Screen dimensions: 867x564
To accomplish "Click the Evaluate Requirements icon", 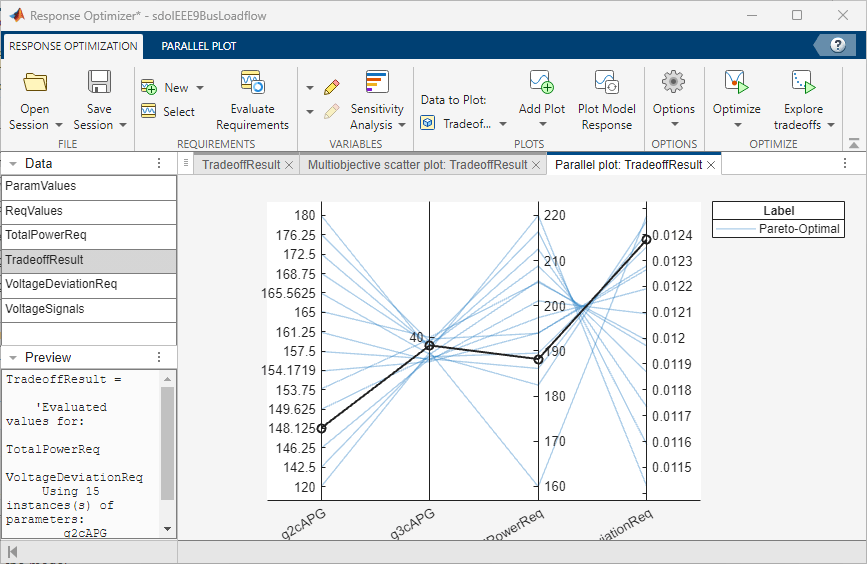I will pos(252,84).
